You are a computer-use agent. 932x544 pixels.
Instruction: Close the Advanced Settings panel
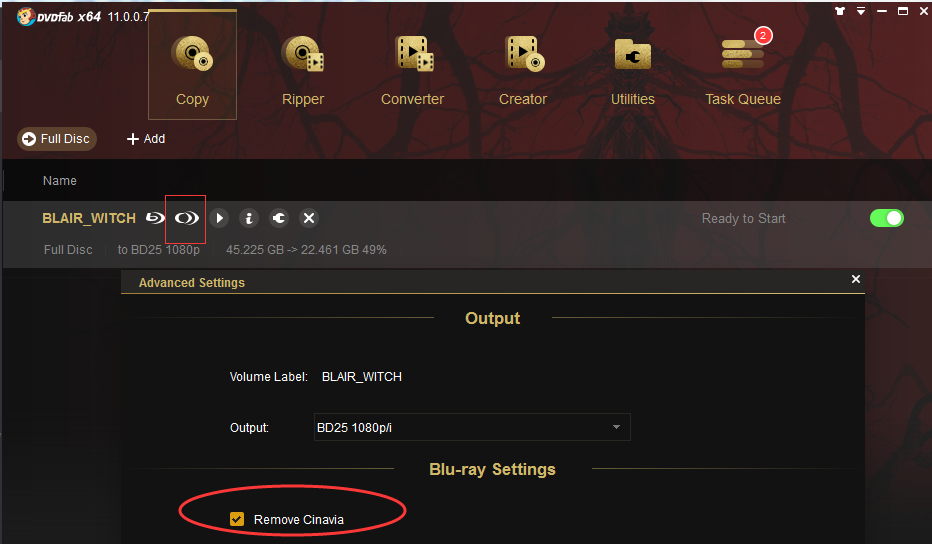point(856,279)
